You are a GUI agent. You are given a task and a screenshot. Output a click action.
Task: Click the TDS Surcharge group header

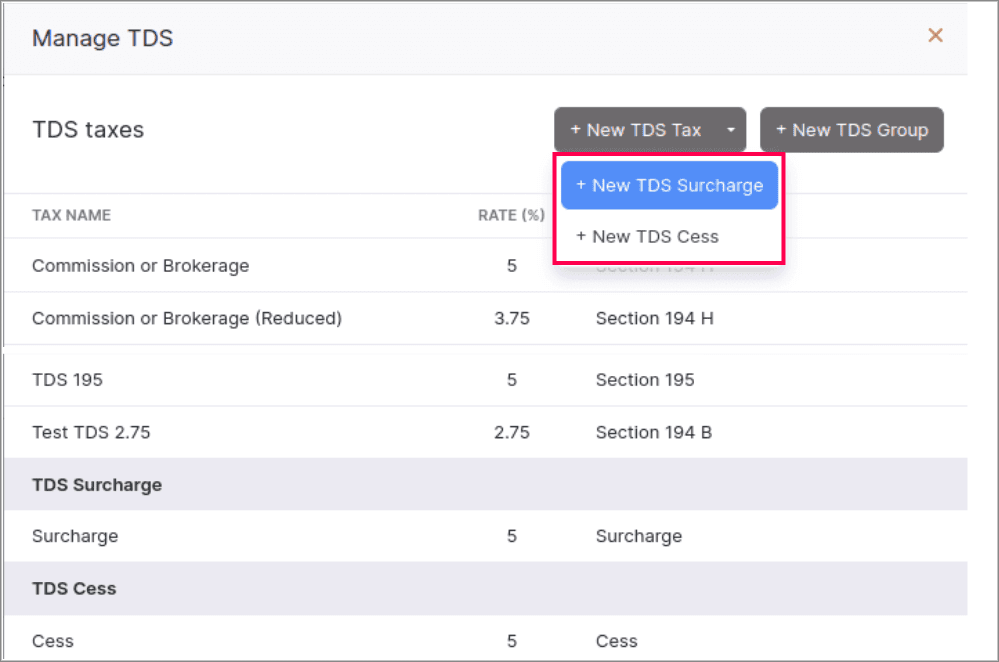pyautogui.click(x=97, y=485)
